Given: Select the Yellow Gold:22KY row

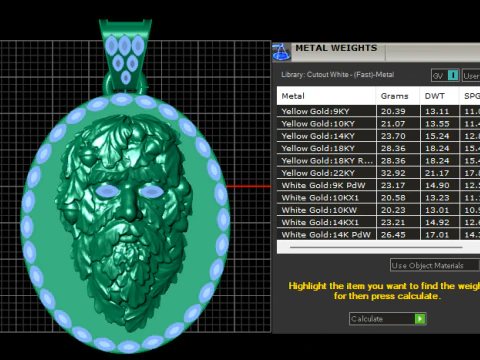Looking at the screenshot, I should coord(378,173).
